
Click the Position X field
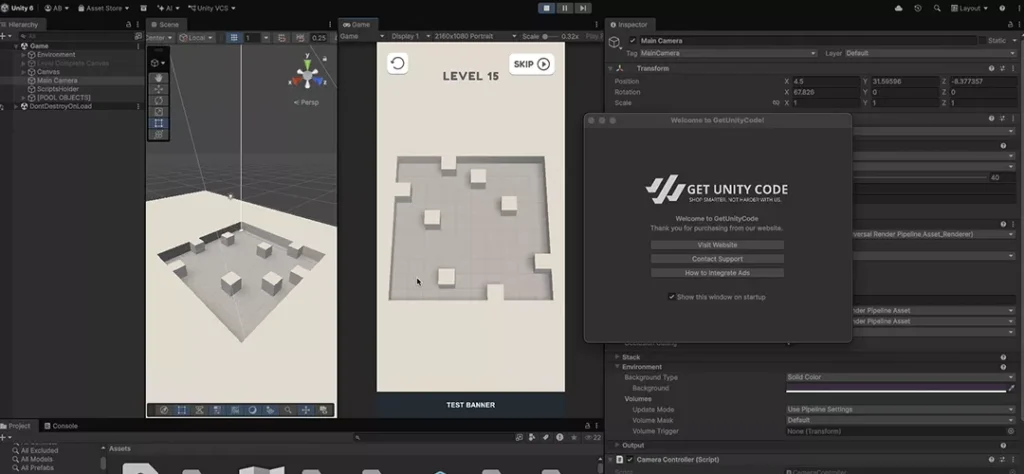click(826, 82)
